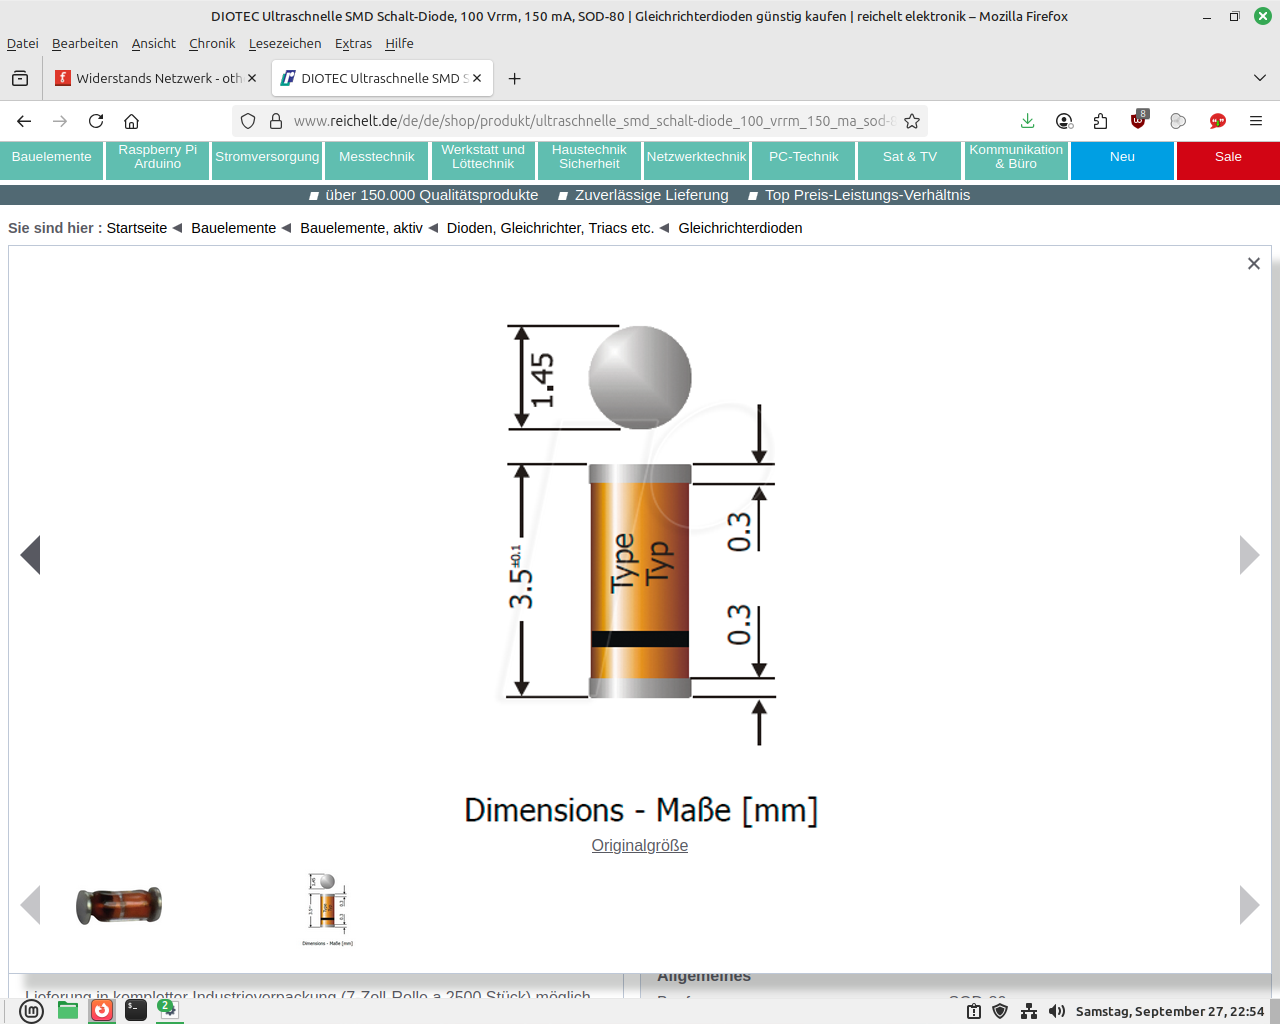Viewport: 1280px width, 1024px height.
Task: Show the previous image with left arrow
Action: pos(31,555)
